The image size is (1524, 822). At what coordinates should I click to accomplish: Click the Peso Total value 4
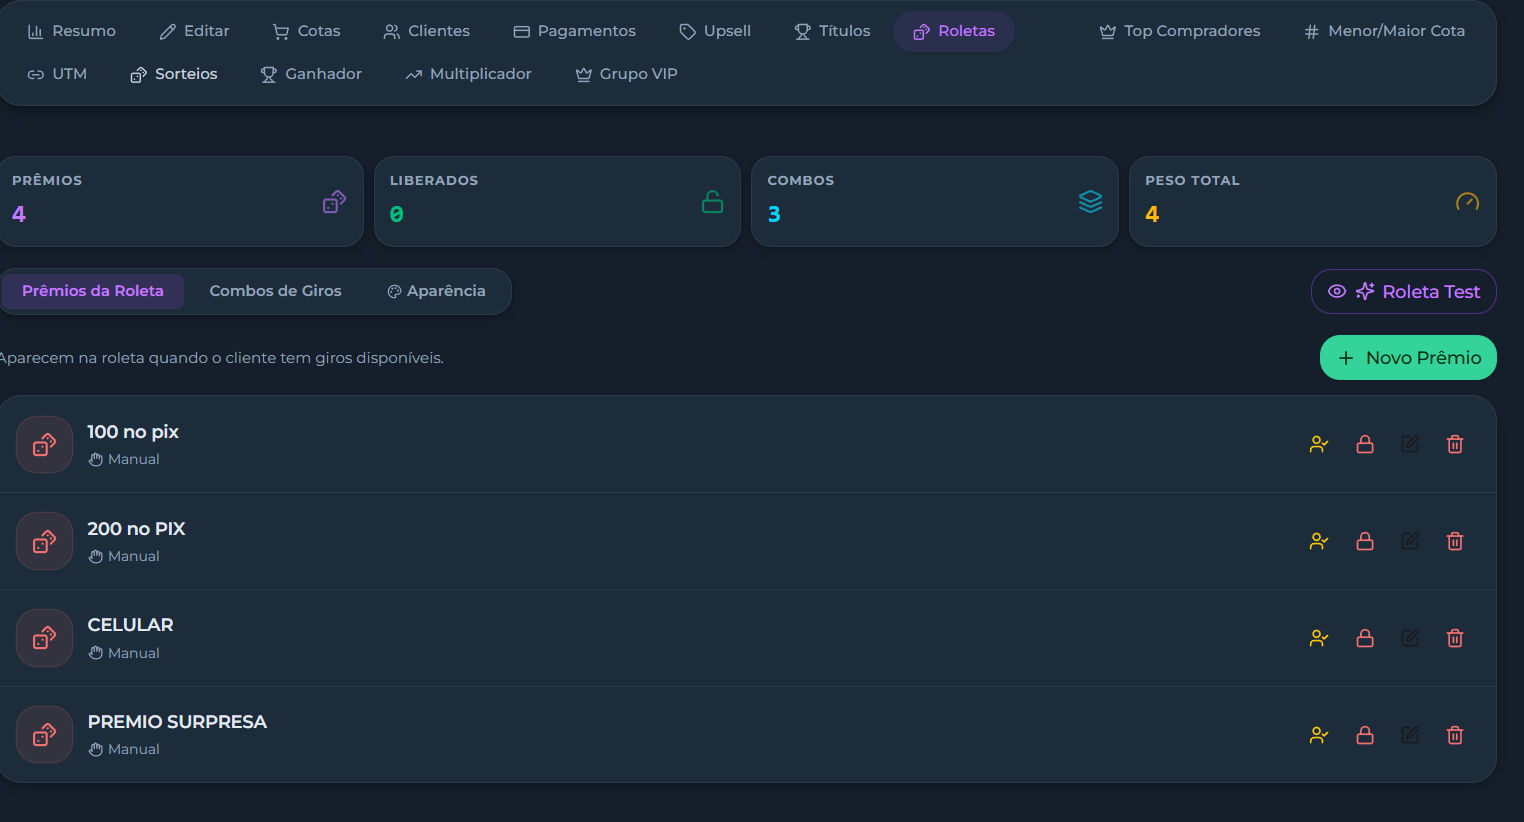pos(1152,214)
